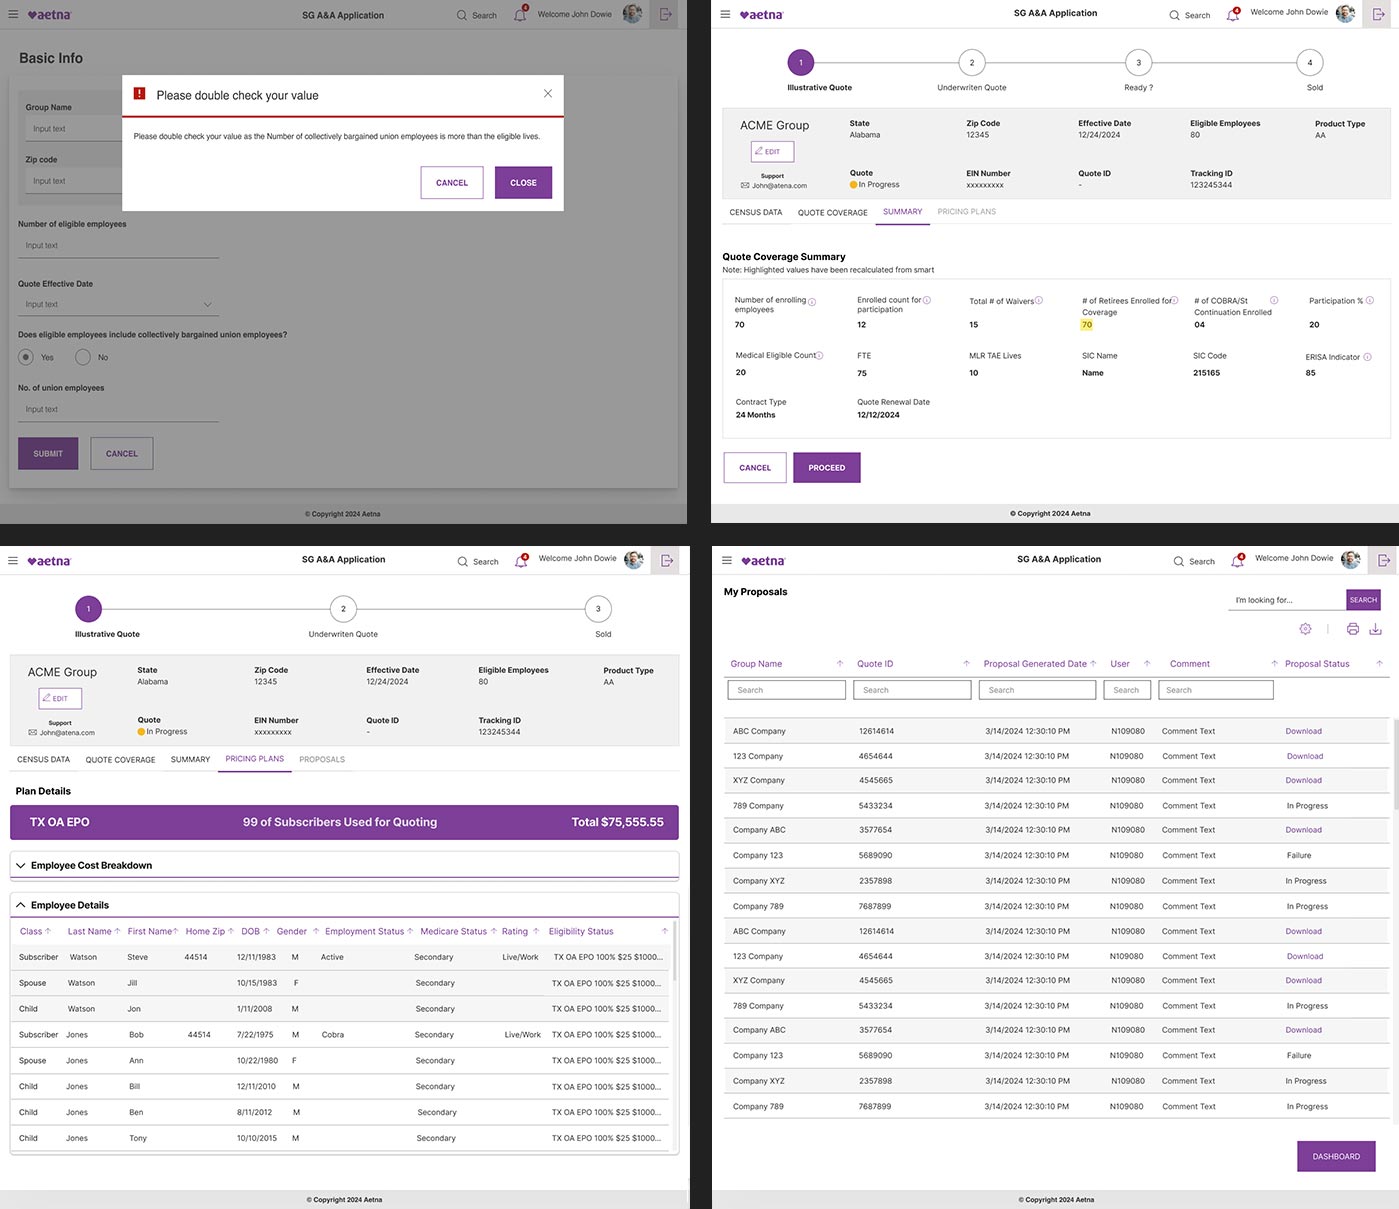Collapse the Employee Details section
Screen dimensions: 1399x1209
pos(21,905)
